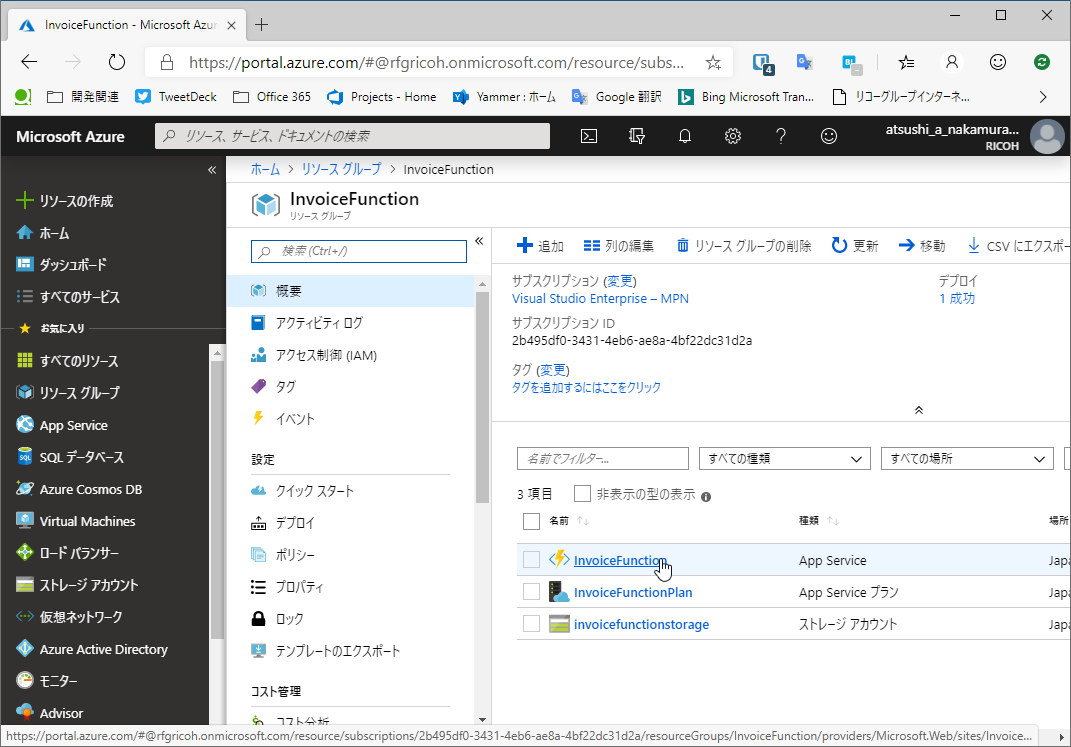Click 列の編集 toolbar button
This screenshot has width=1071, height=747.
tap(619, 246)
